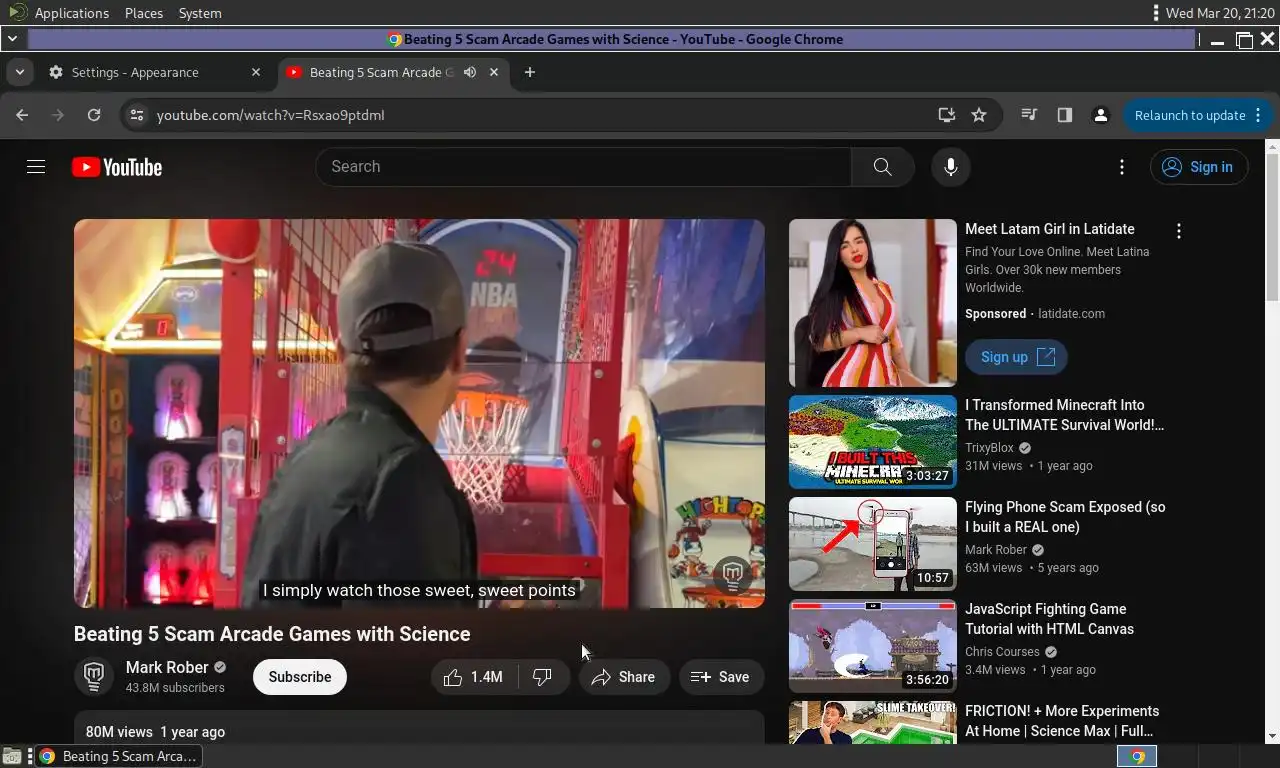Sign in to YouTube
The image size is (1280, 768).
(x=1199, y=167)
